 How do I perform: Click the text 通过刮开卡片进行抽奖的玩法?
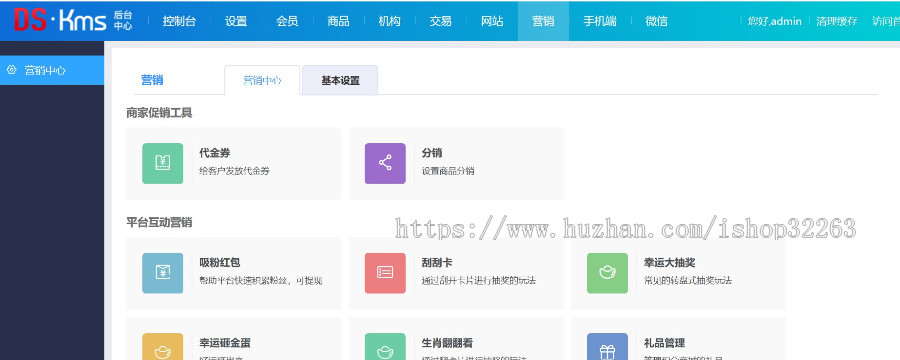479,281
